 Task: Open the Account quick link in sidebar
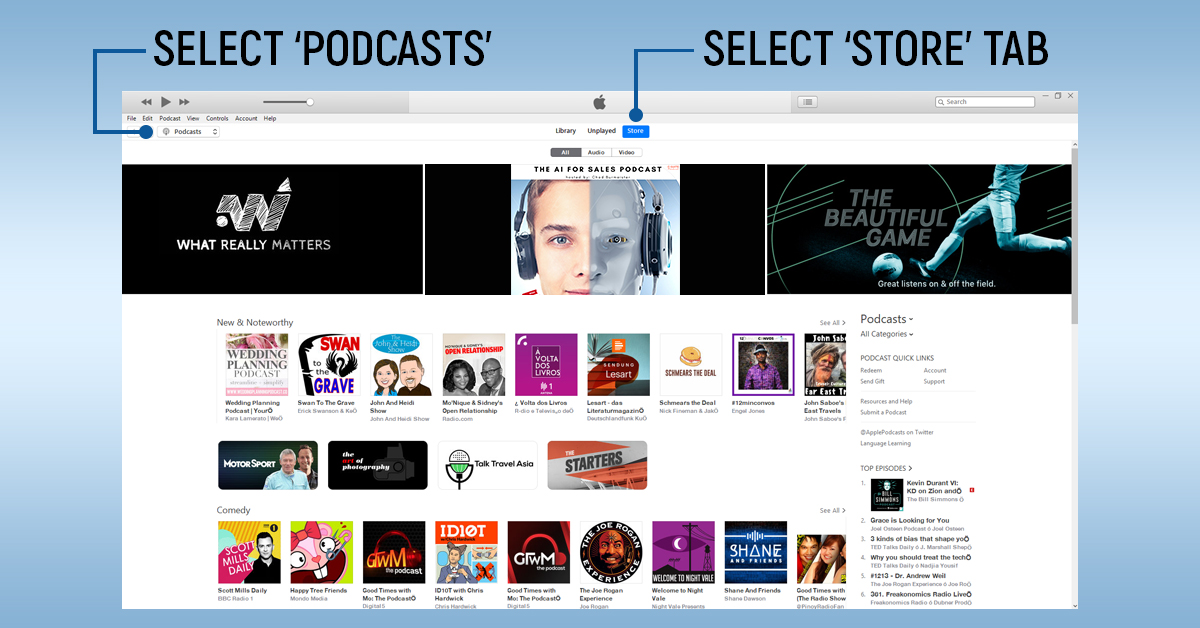[x=935, y=370]
